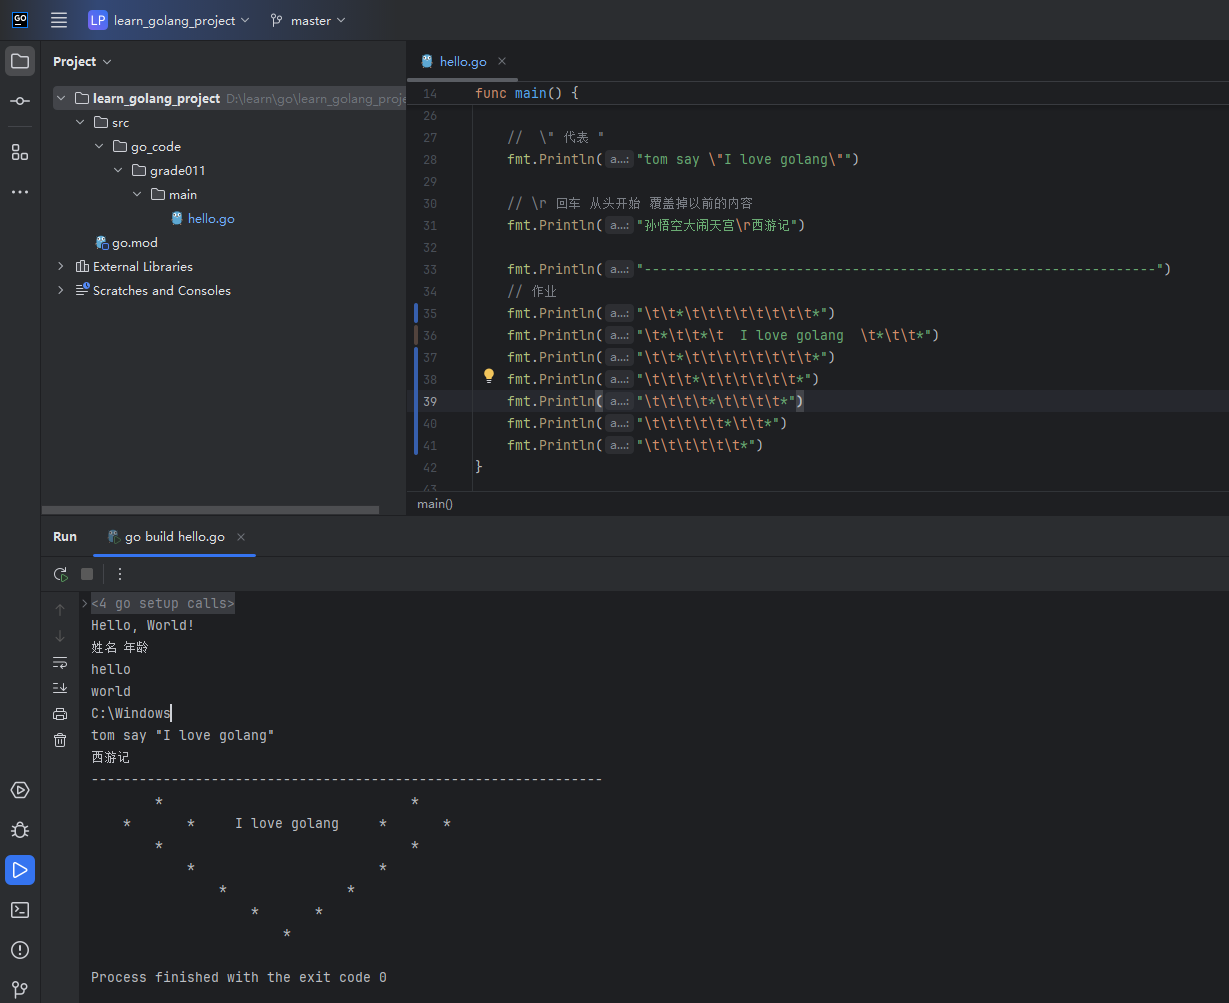1229x1003 pixels.
Task: Open the Problems tool window icon
Action: pyautogui.click(x=20, y=950)
